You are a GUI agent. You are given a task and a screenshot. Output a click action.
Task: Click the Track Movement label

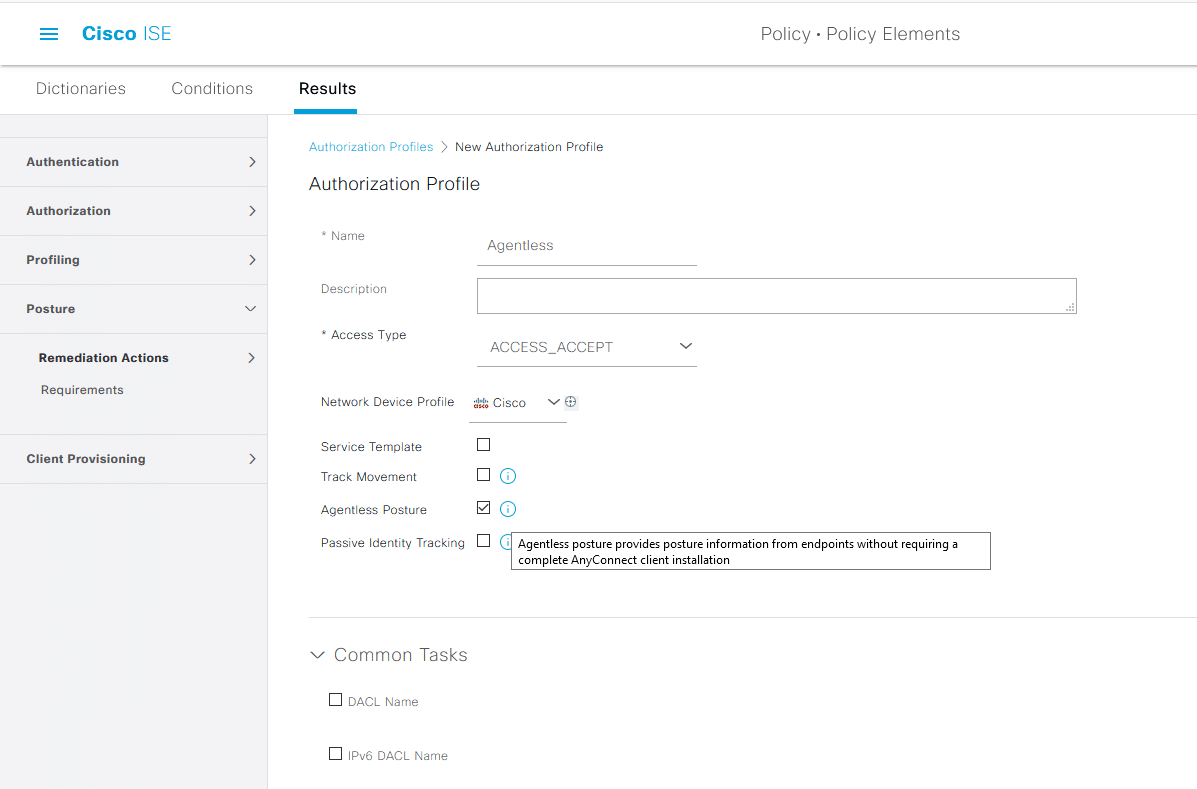369,477
